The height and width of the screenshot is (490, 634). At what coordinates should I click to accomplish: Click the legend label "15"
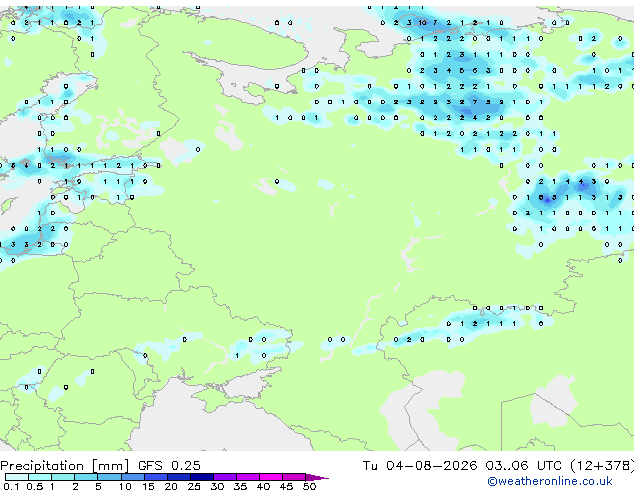148,486
